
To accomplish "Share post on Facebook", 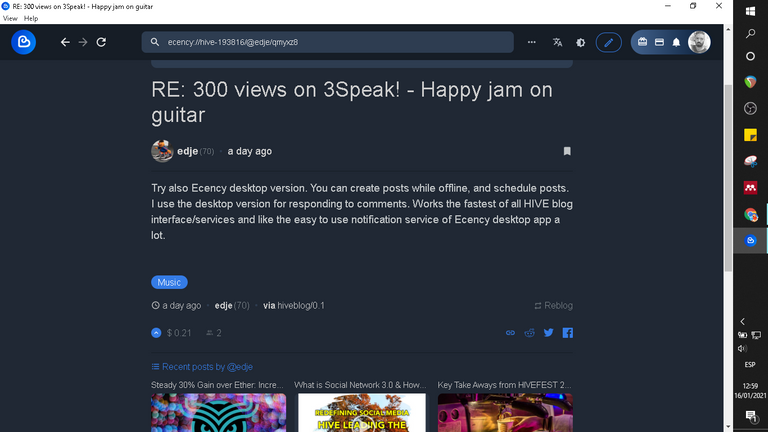I will coord(568,333).
